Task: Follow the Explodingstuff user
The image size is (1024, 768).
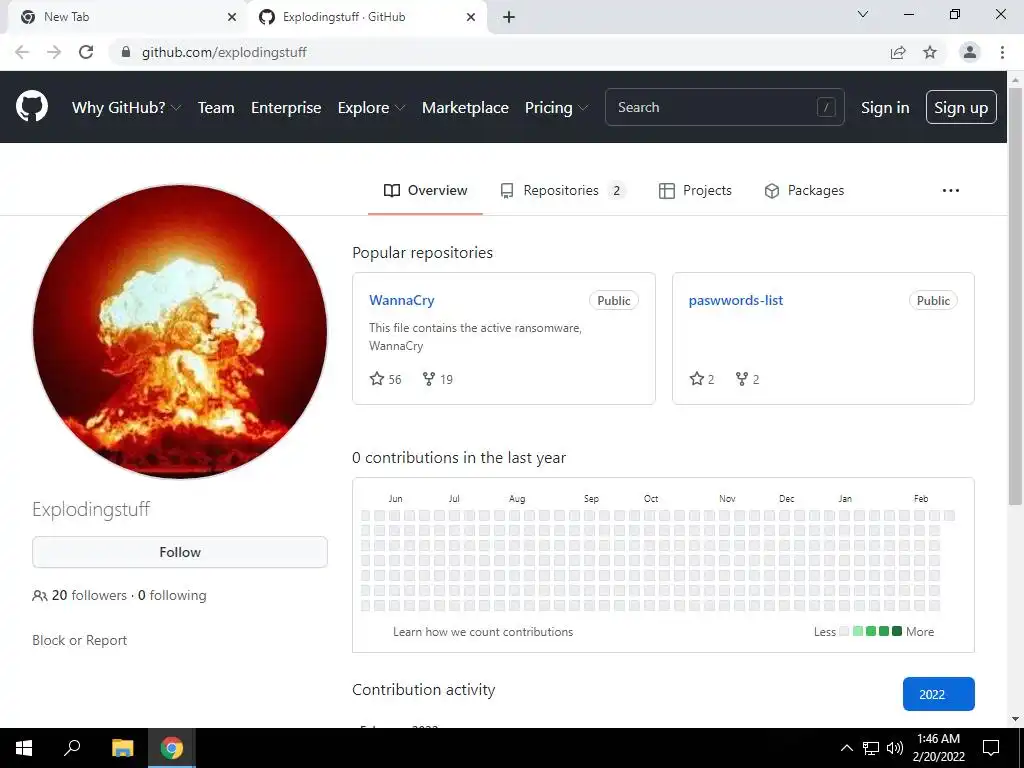Action: coord(180,552)
